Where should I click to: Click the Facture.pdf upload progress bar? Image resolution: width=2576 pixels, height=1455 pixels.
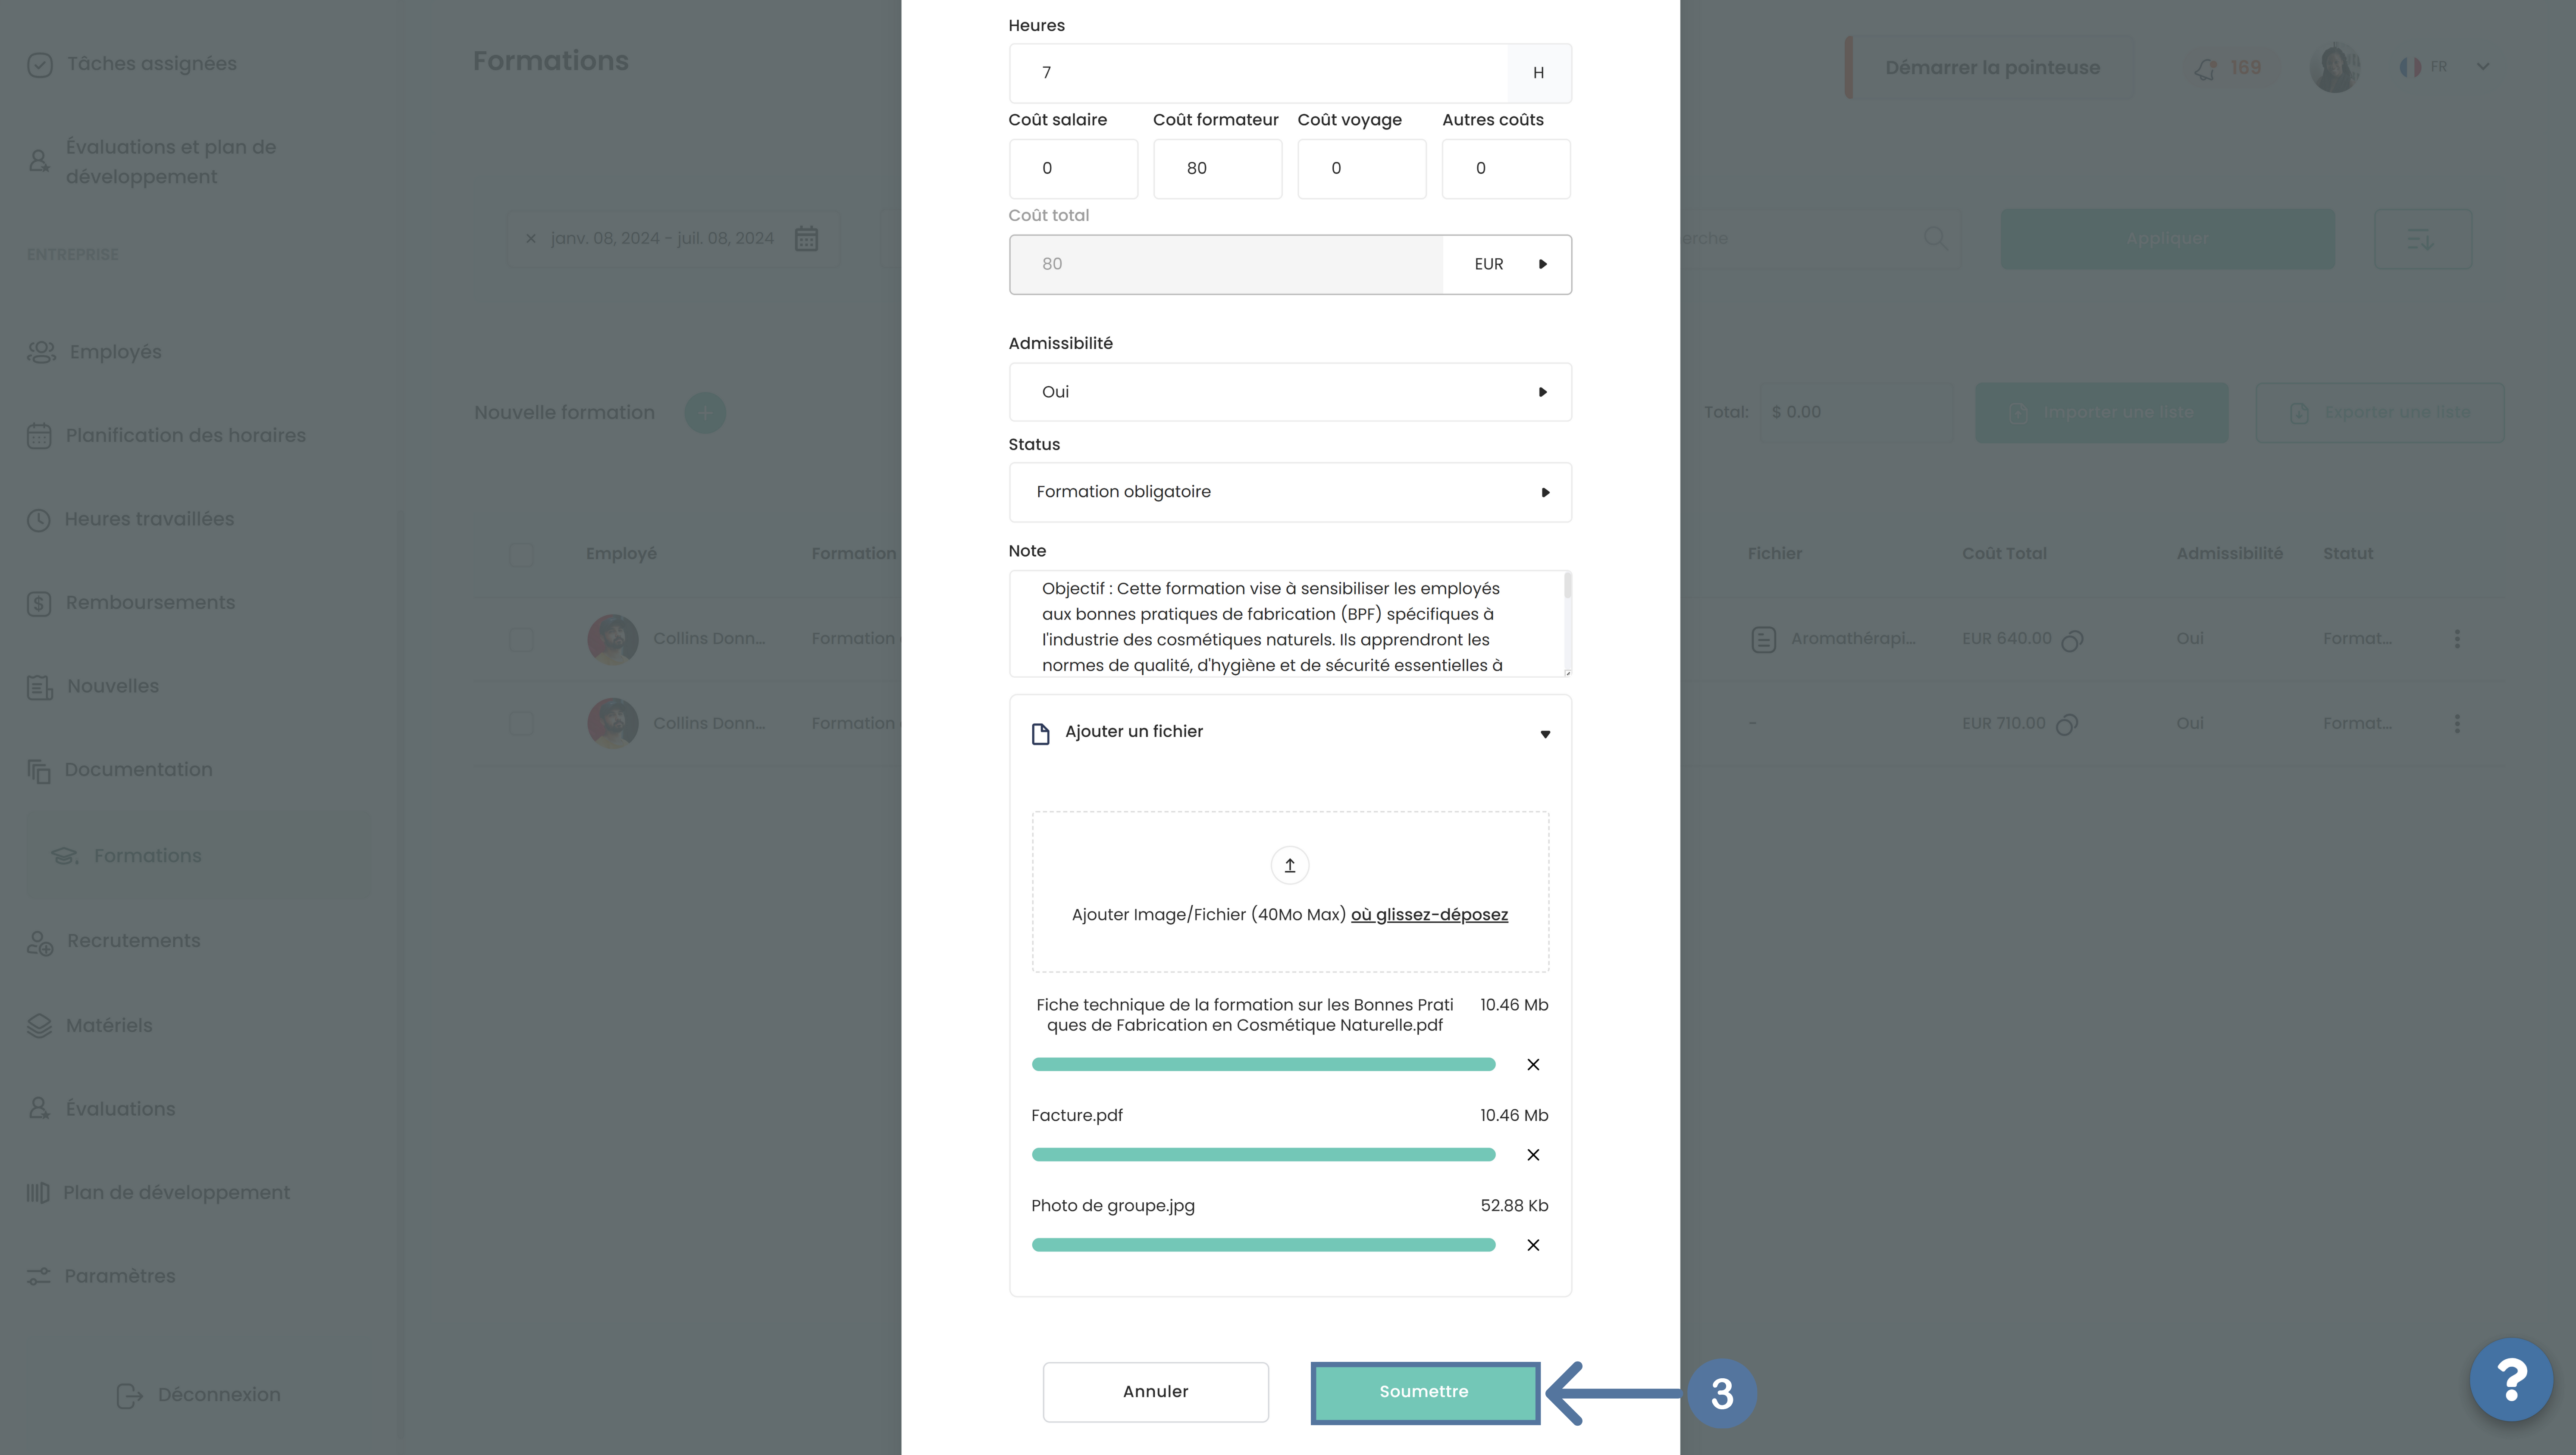(x=1263, y=1154)
